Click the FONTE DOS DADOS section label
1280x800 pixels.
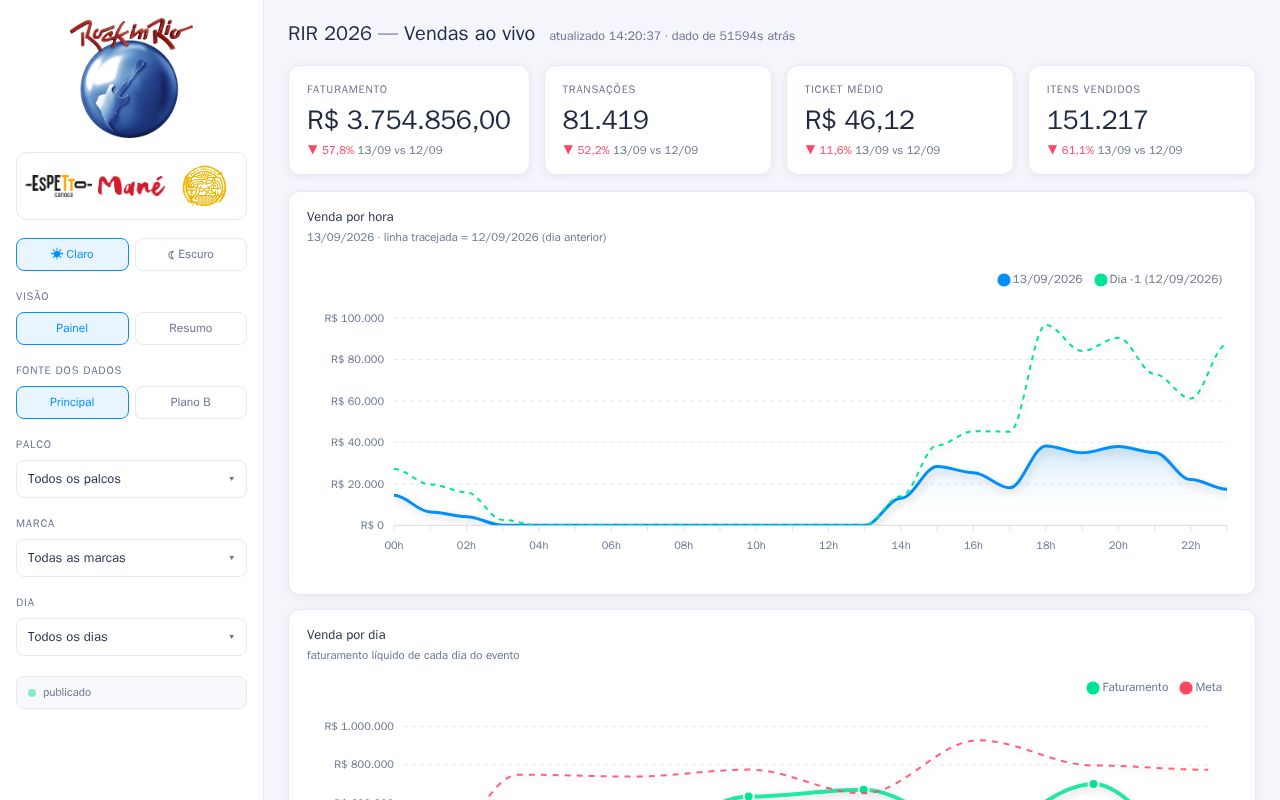69,371
